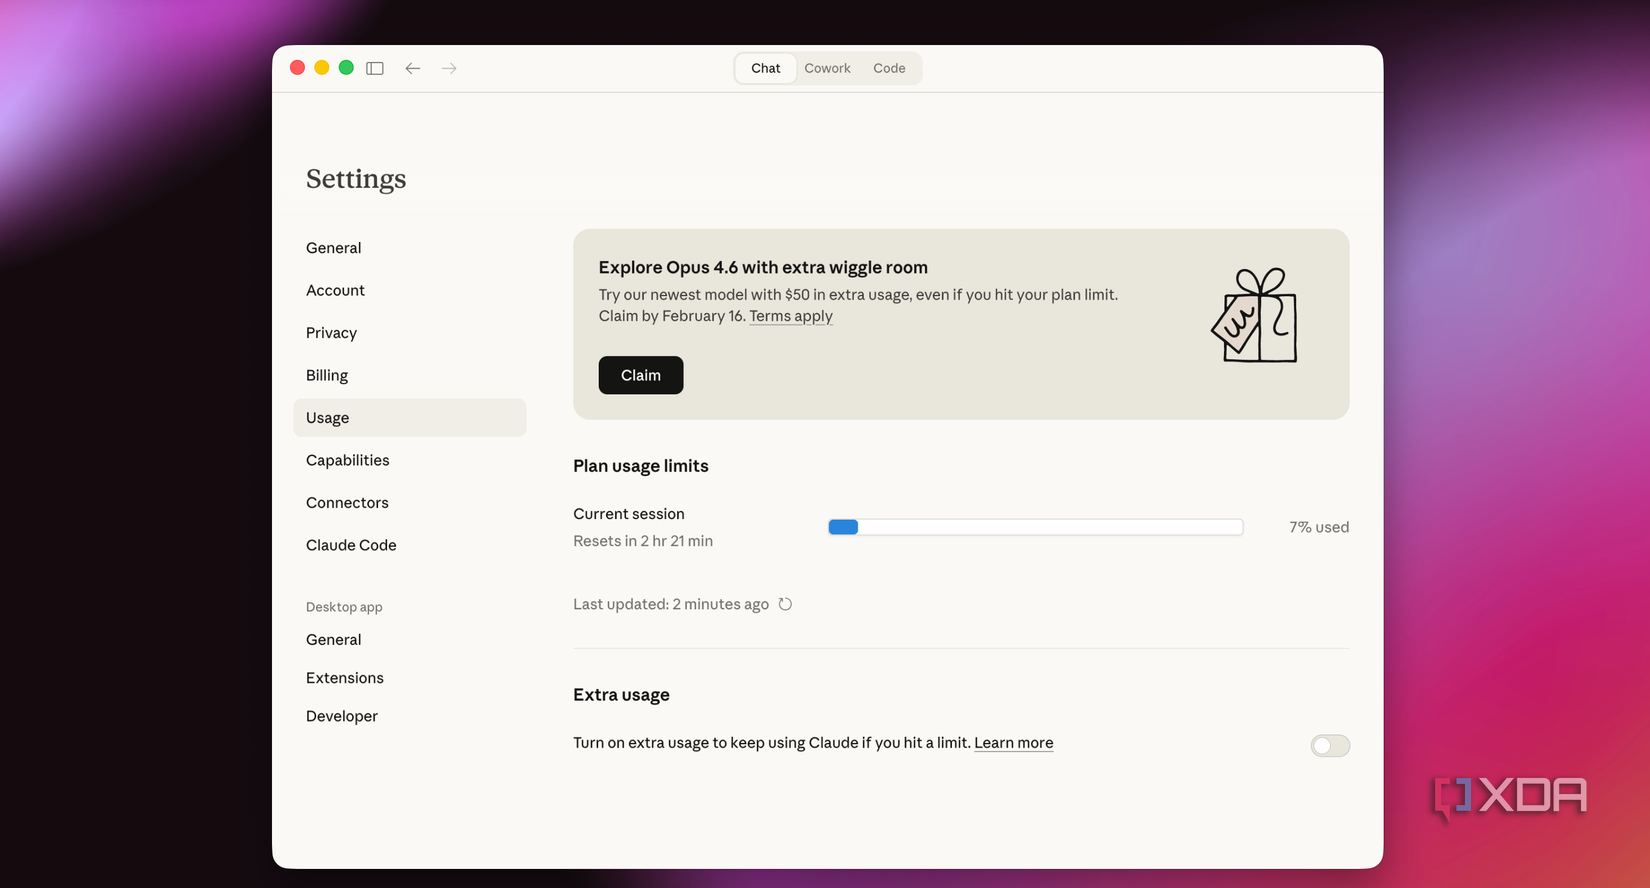Click the Settings page title
Screen dimensions: 1650x888
tap(356, 179)
